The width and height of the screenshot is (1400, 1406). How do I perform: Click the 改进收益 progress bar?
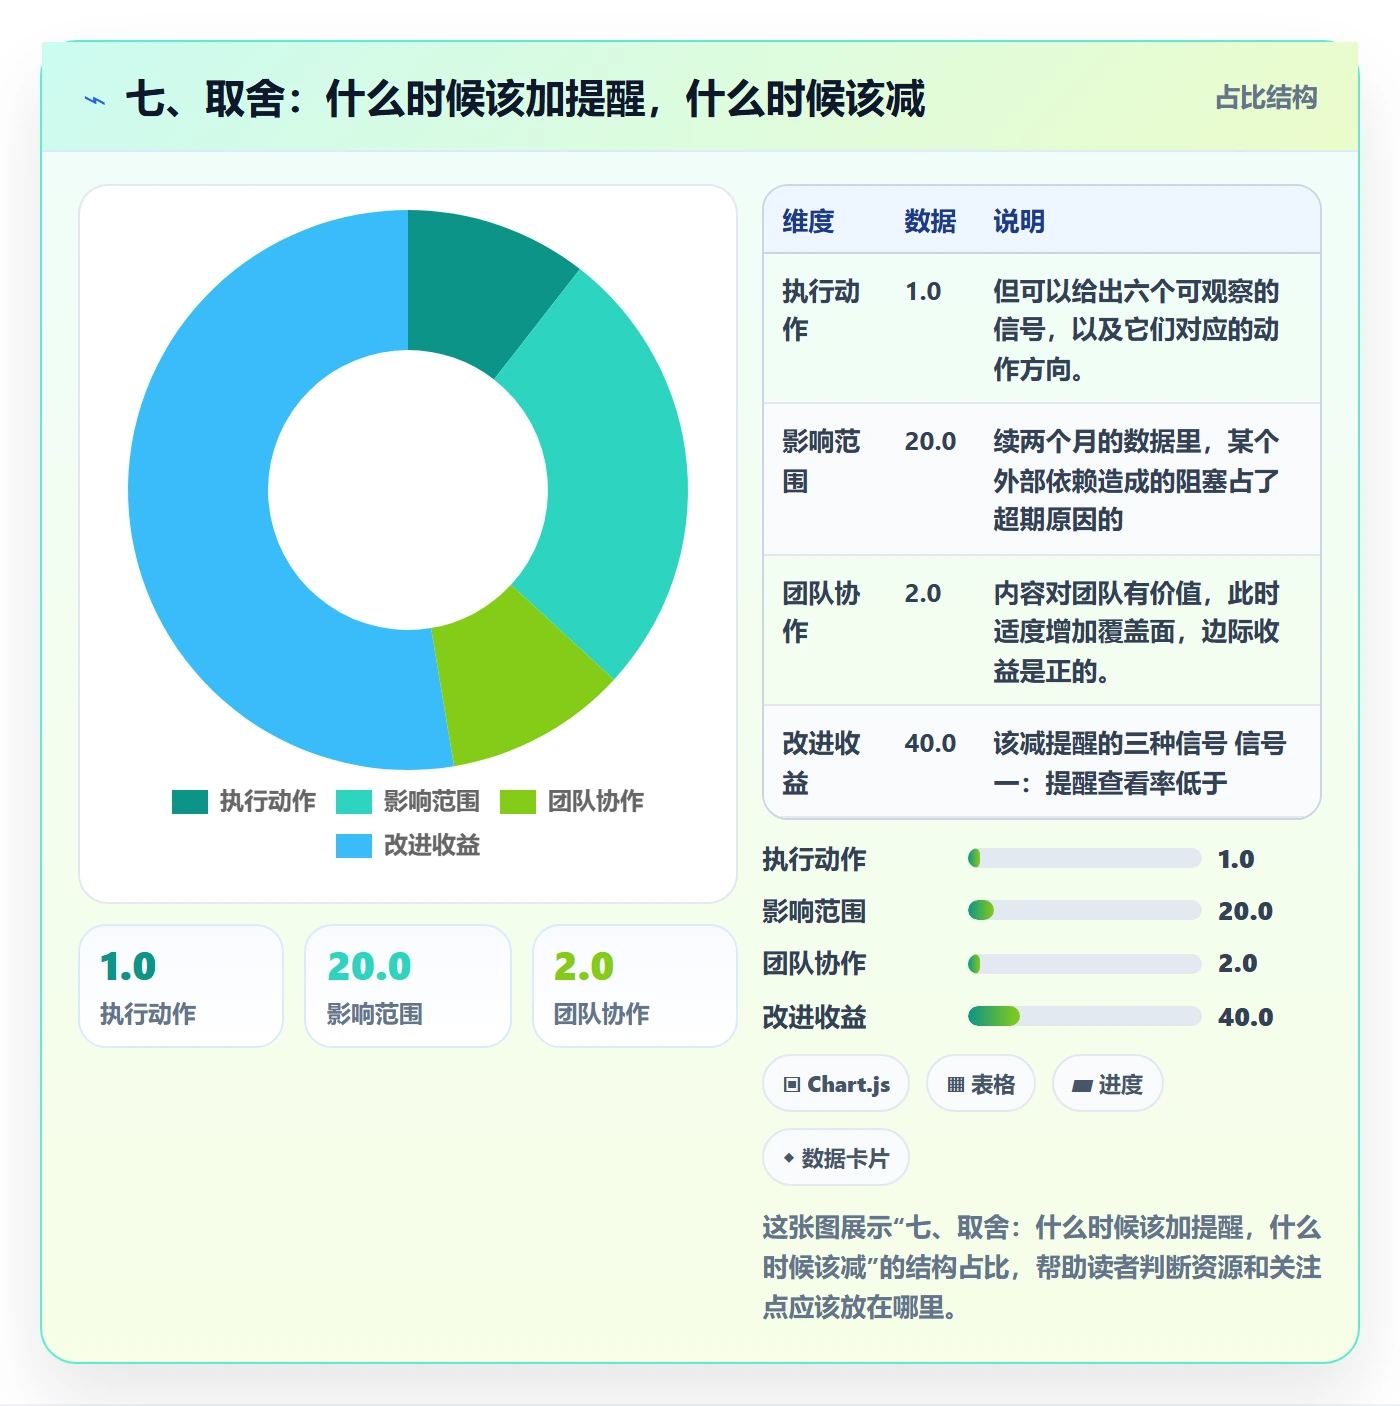[1084, 1016]
